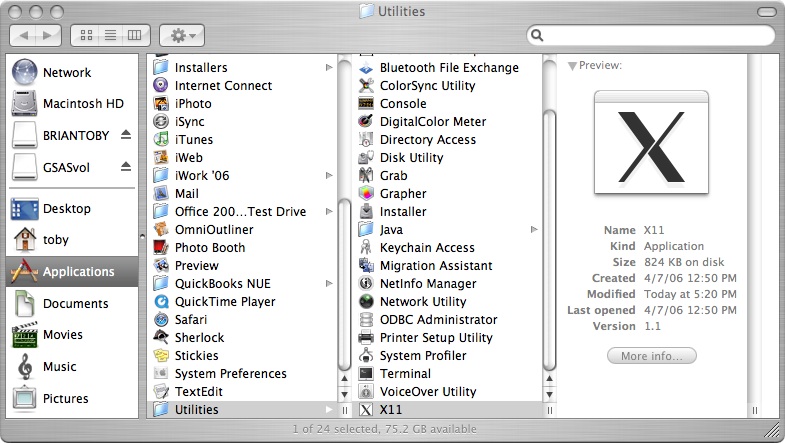Image resolution: width=785 pixels, height=443 pixels.
Task: Click the Network globe icon in sidebar
Action: click(x=25, y=72)
